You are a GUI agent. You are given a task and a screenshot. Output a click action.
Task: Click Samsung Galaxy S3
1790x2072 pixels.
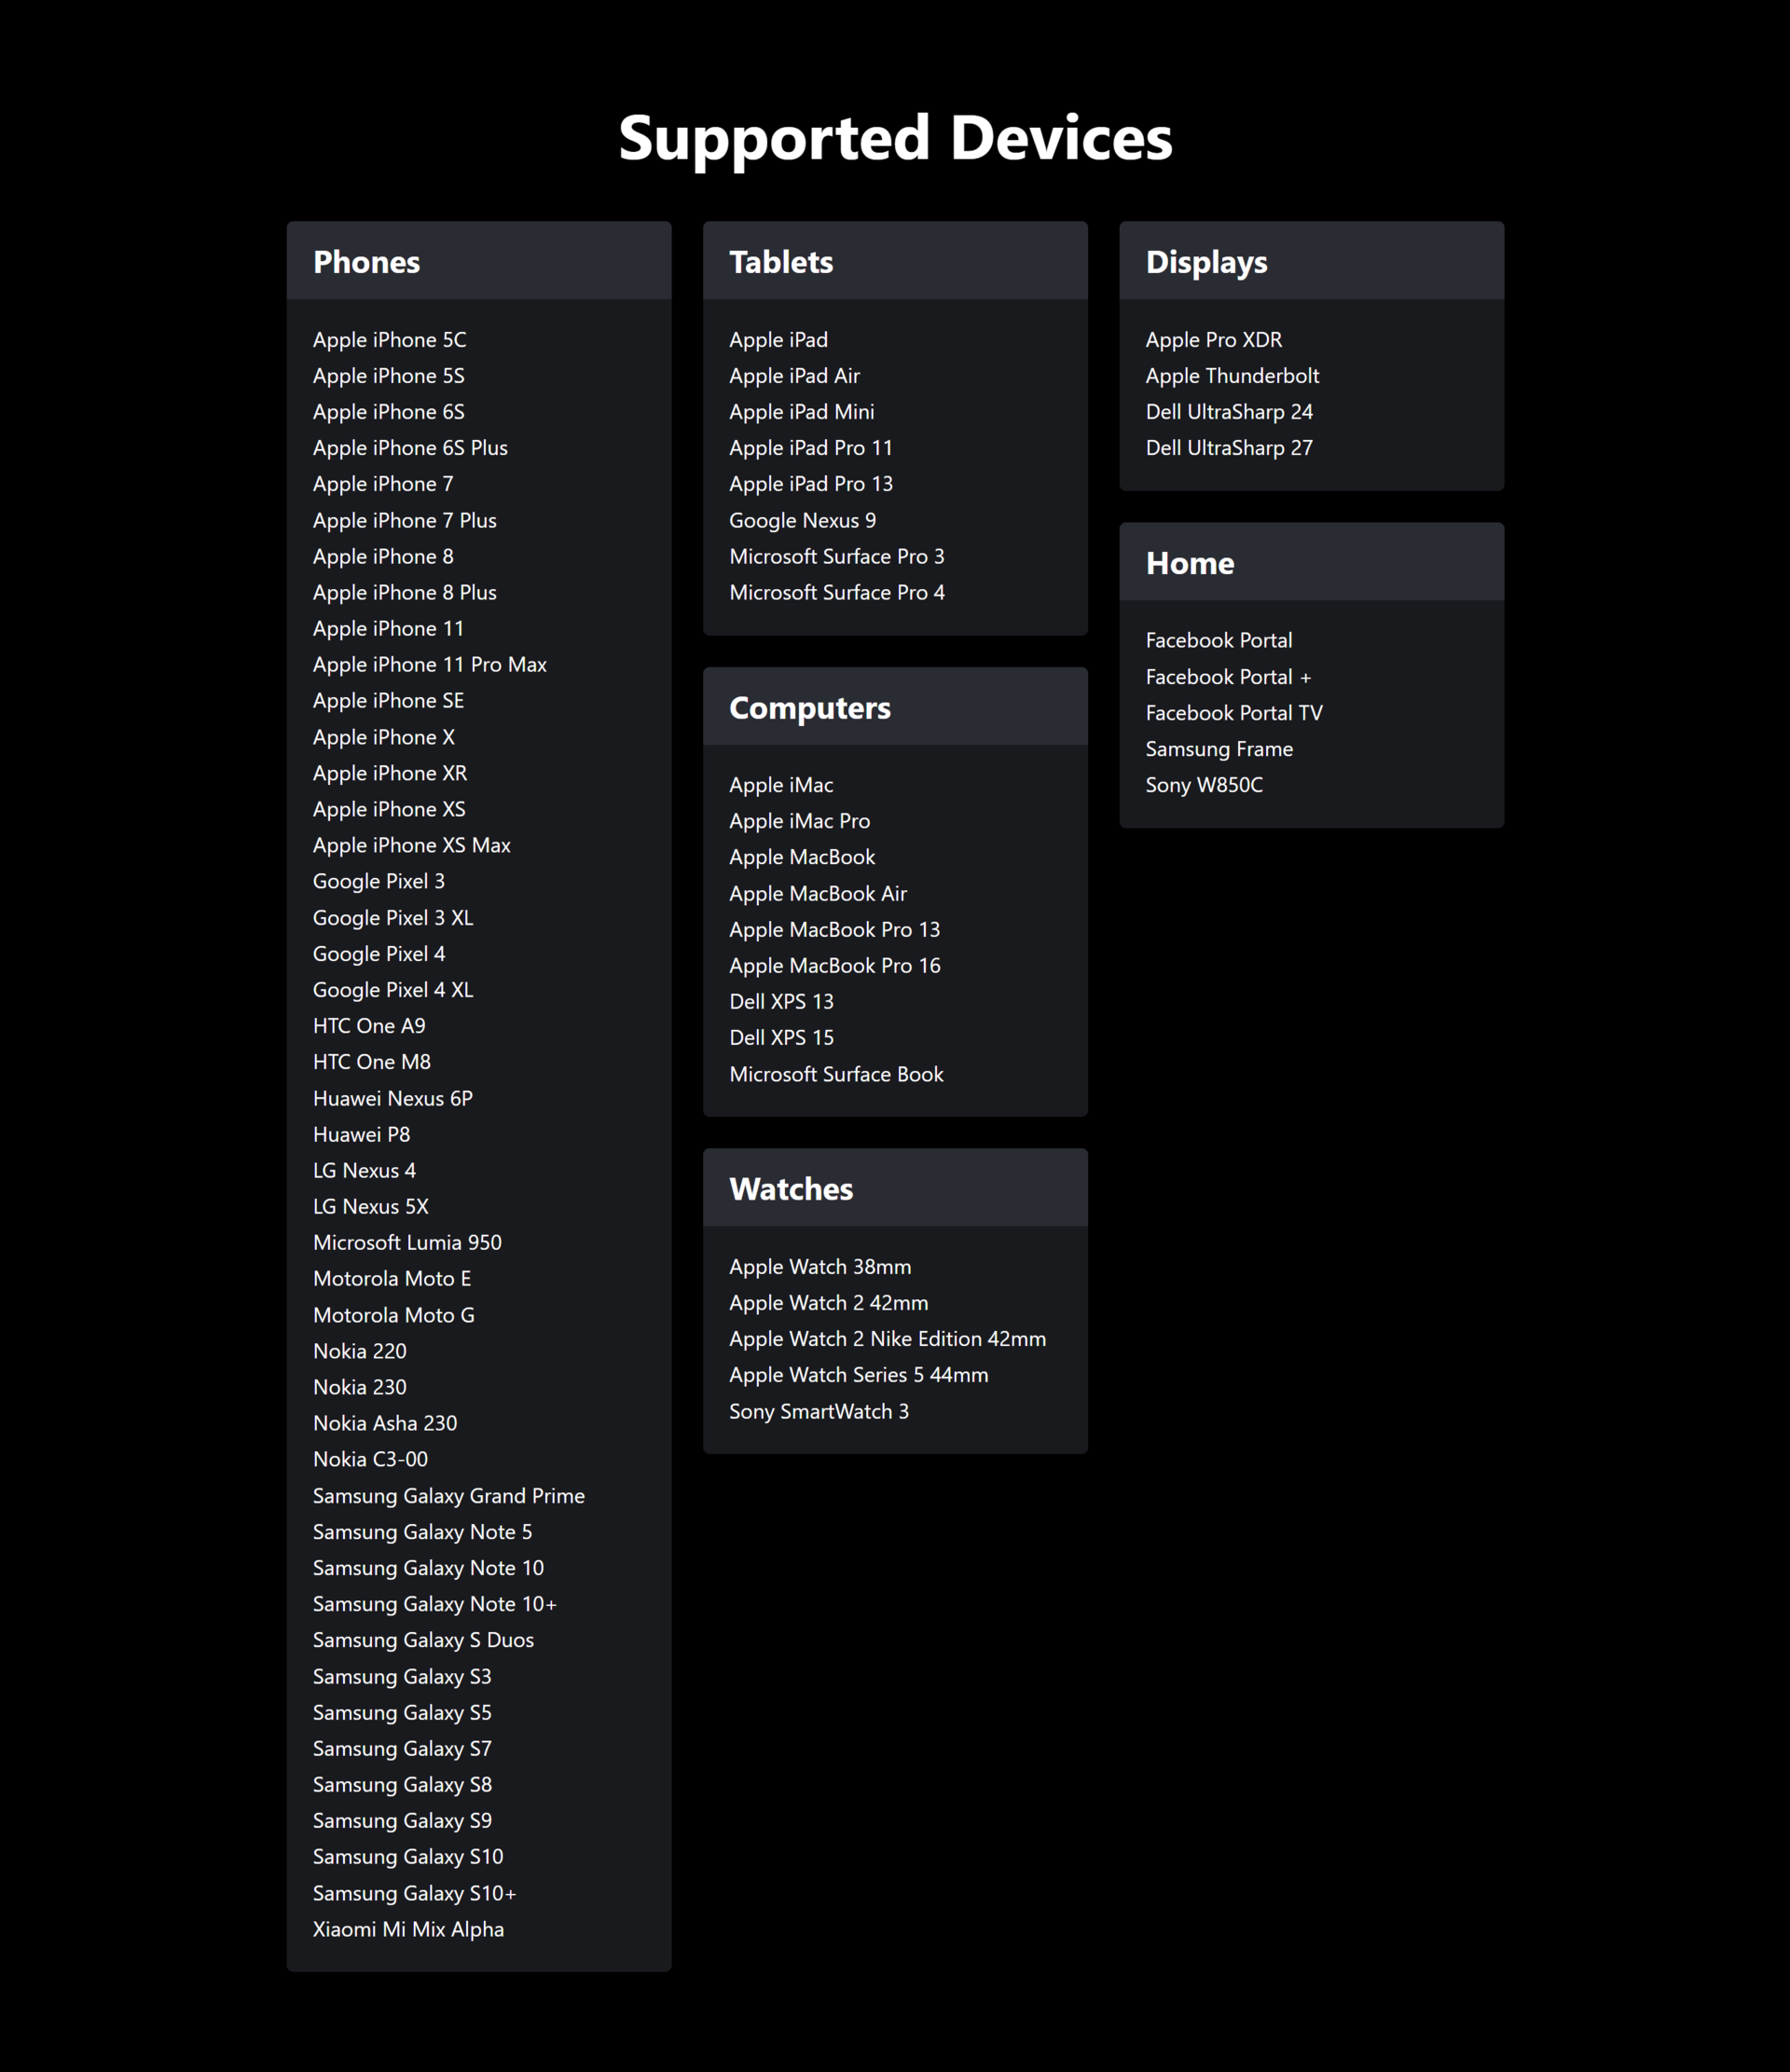402,1676
